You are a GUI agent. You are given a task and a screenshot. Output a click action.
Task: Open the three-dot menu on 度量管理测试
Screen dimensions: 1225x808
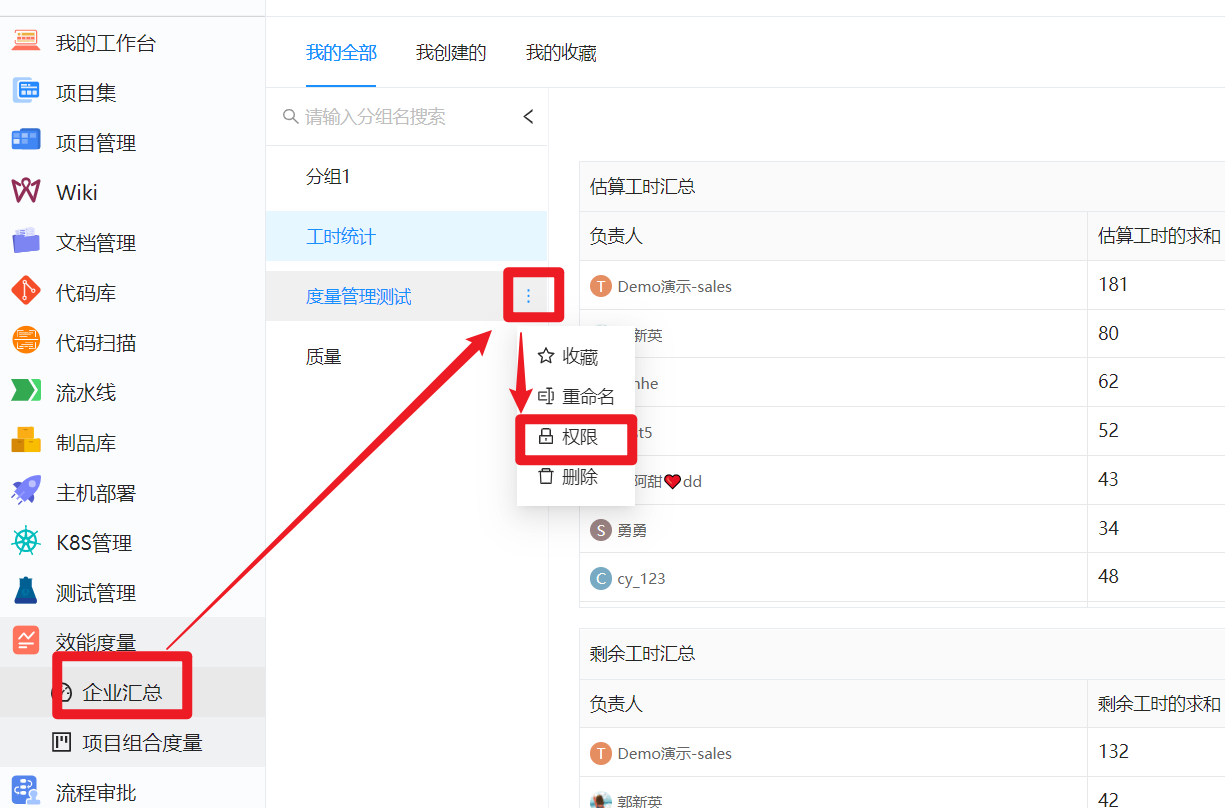click(x=529, y=294)
